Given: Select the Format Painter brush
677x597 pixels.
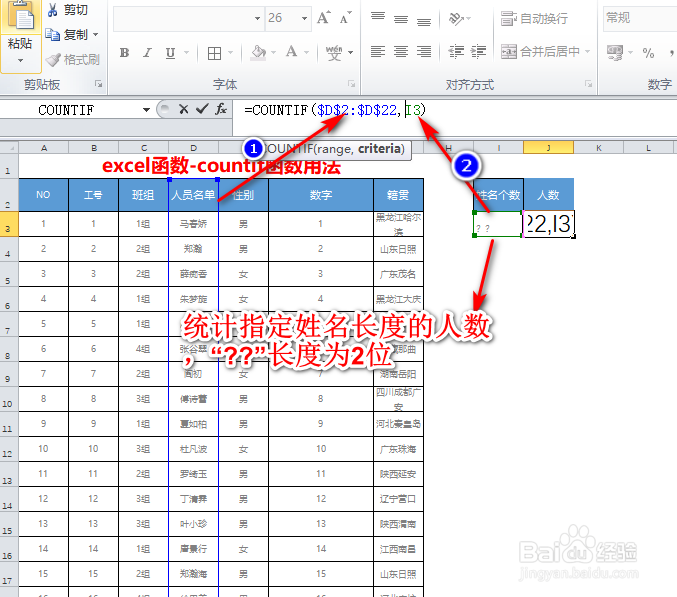Looking at the screenshot, I should 53,60.
